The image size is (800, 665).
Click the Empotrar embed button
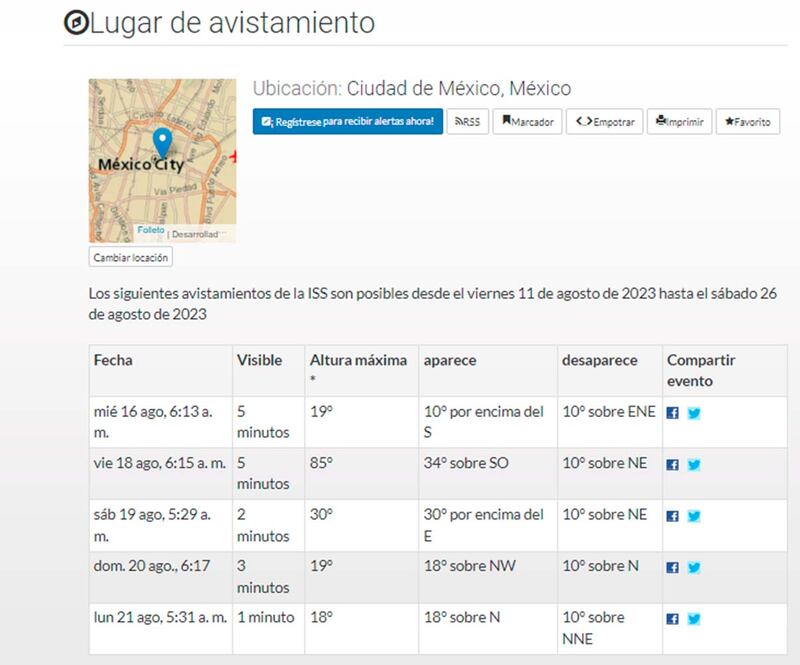click(x=604, y=121)
